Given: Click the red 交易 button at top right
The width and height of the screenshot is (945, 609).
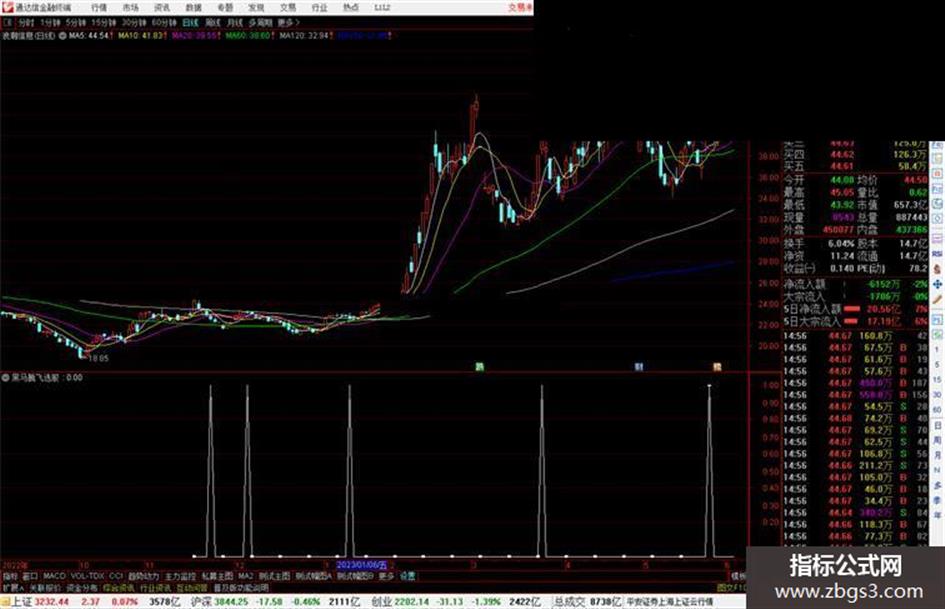Looking at the screenshot, I should tap(519, 7).
